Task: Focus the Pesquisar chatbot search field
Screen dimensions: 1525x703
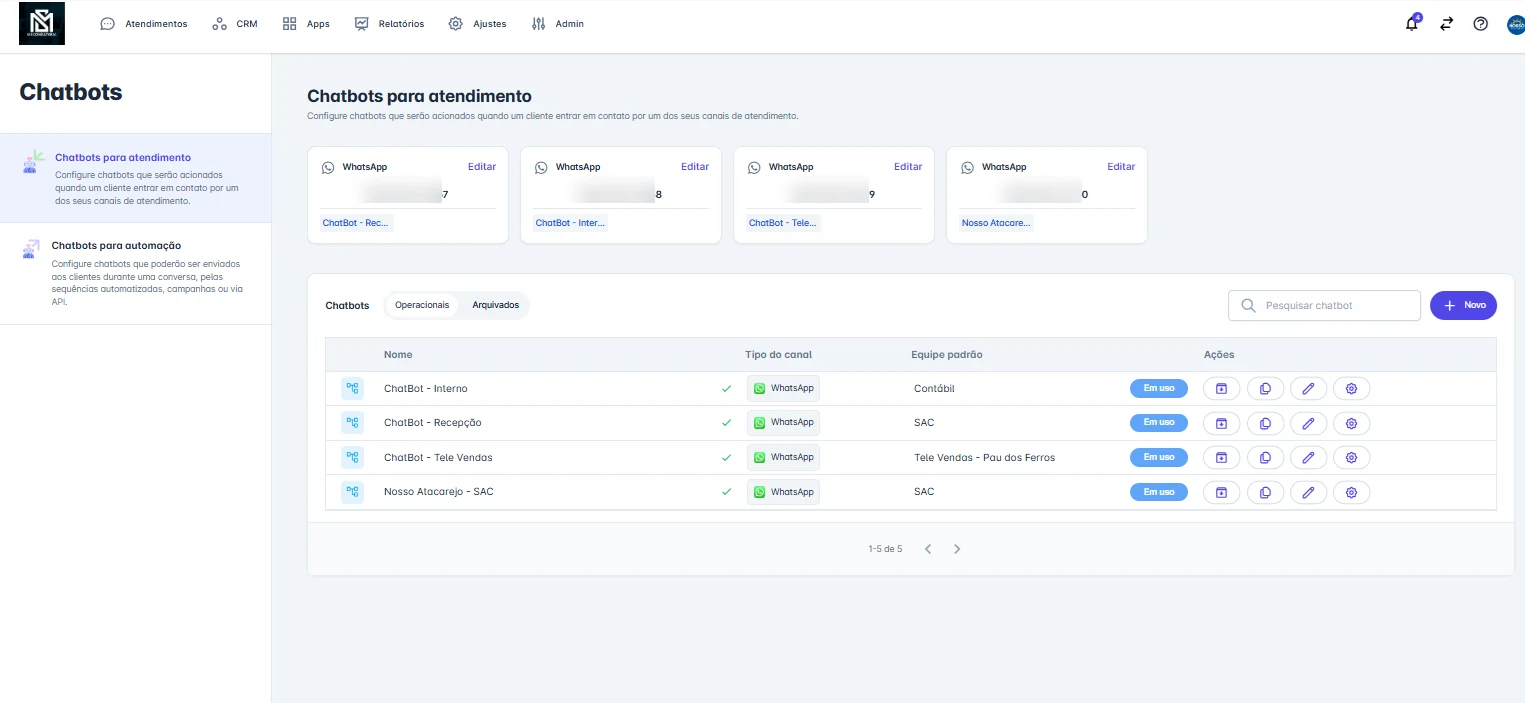Action: (1324, 306)
